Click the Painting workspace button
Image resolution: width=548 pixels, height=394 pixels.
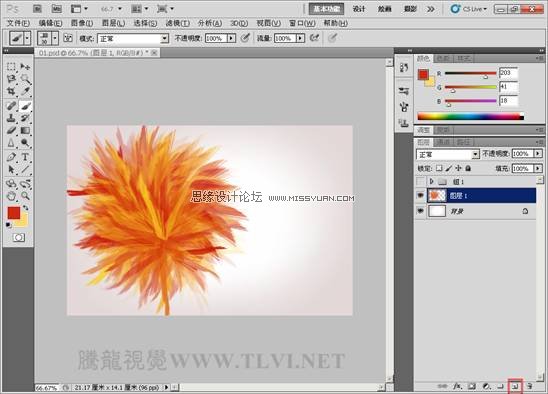[384, 9]
